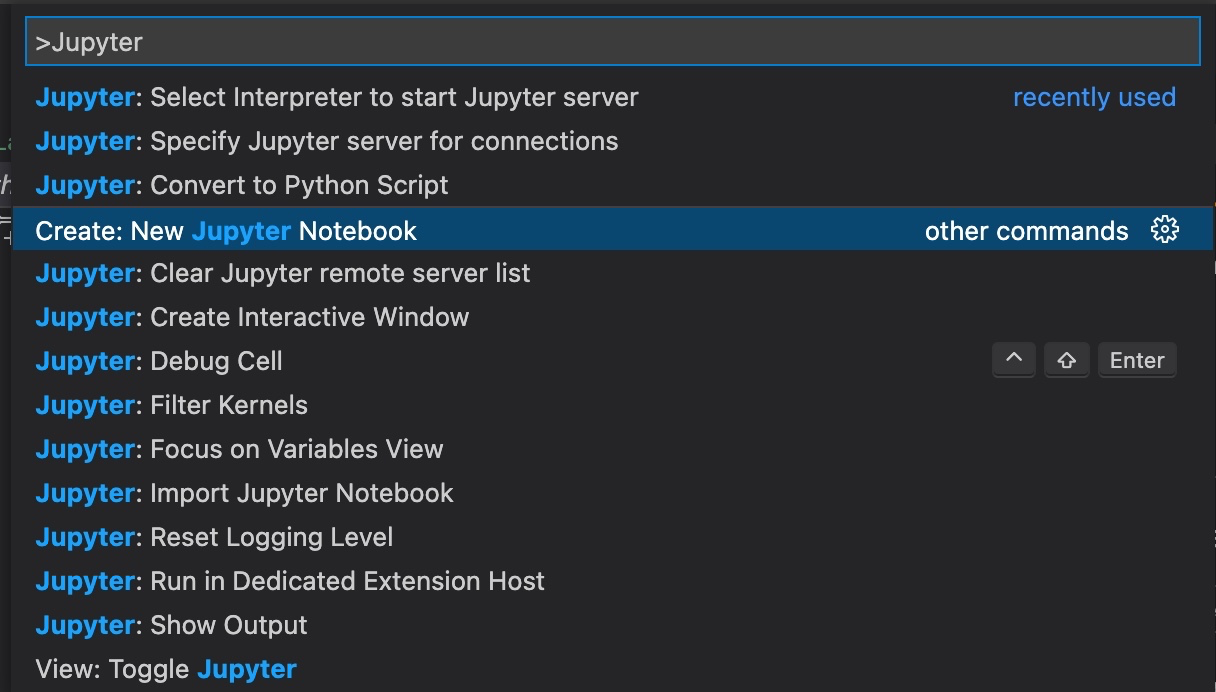Image resolution: width=1216 pixels, height=692 pixels.
Task: Click the 'other commands' label
Action: (1026, 231)
